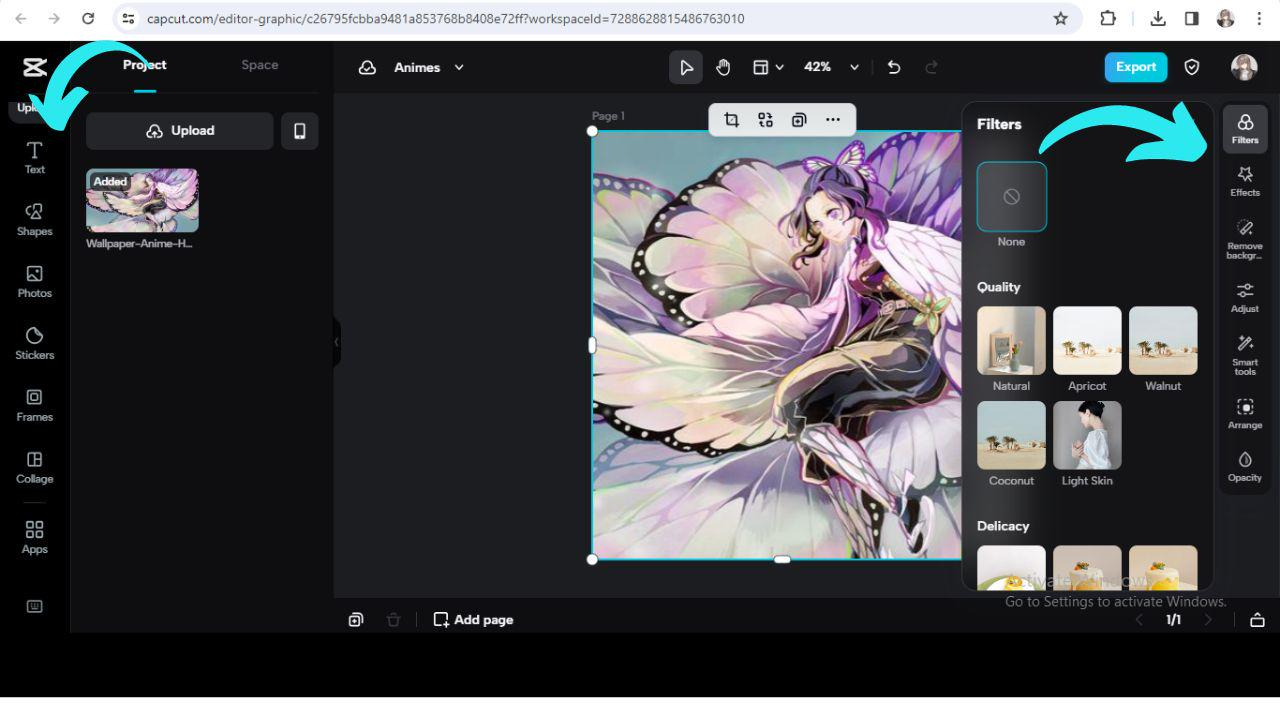Open the Shapes panel
1280x720 pixels.
click(34, 219)
